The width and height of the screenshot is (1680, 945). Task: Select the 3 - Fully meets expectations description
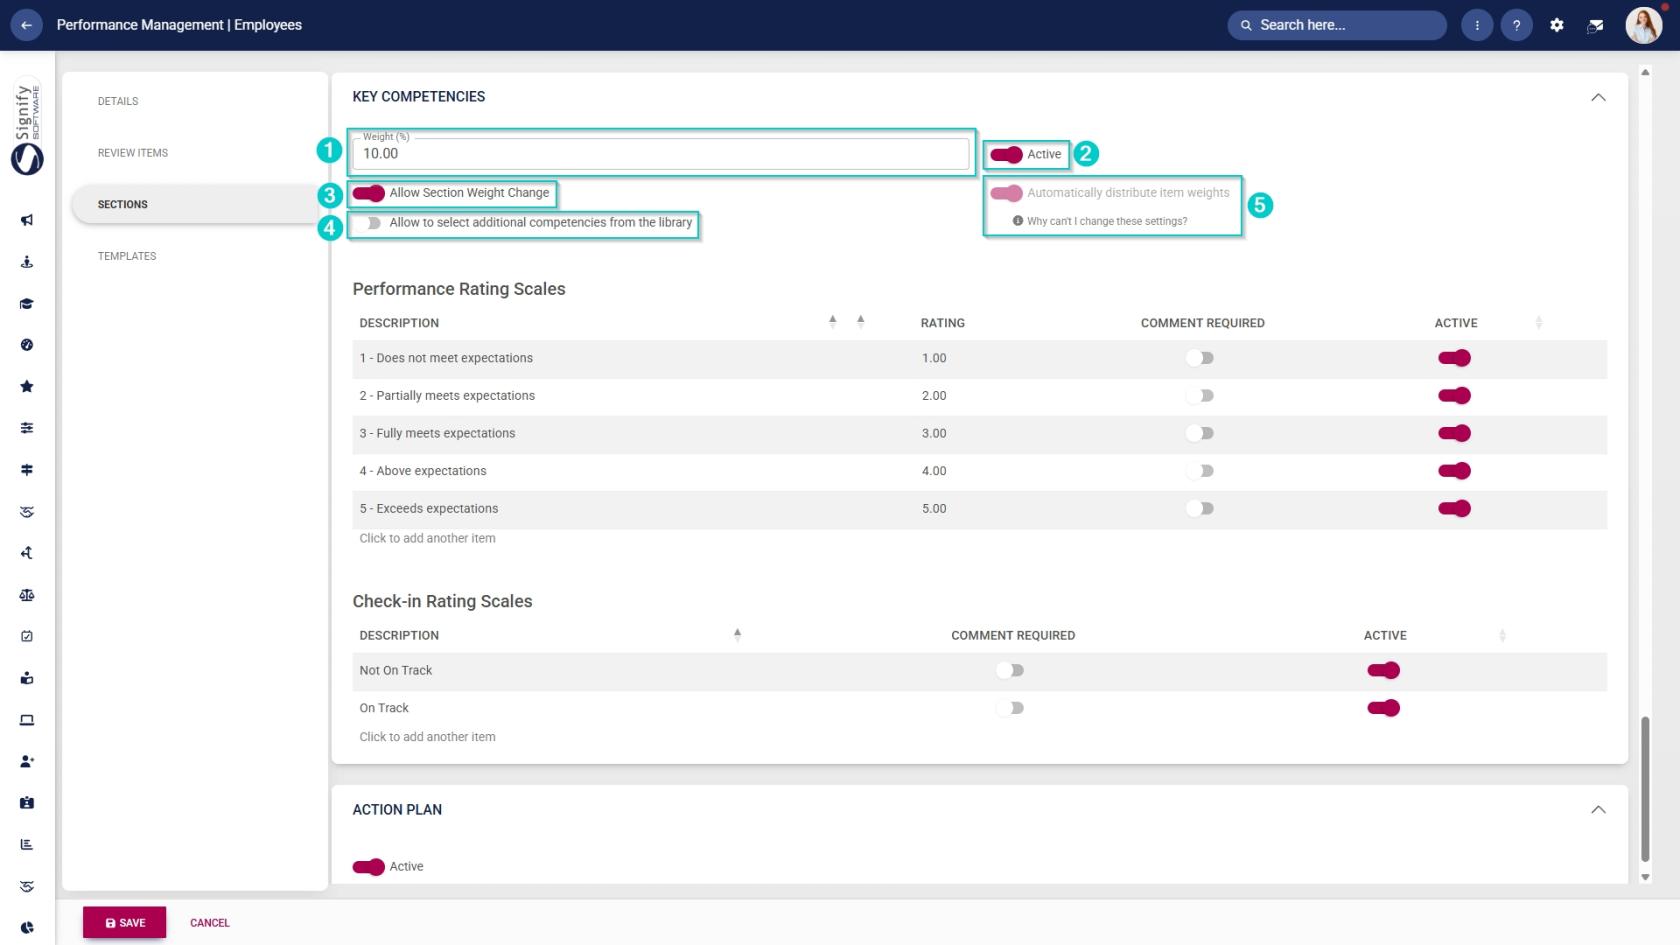pyautogui.click(x=438, y=433)
